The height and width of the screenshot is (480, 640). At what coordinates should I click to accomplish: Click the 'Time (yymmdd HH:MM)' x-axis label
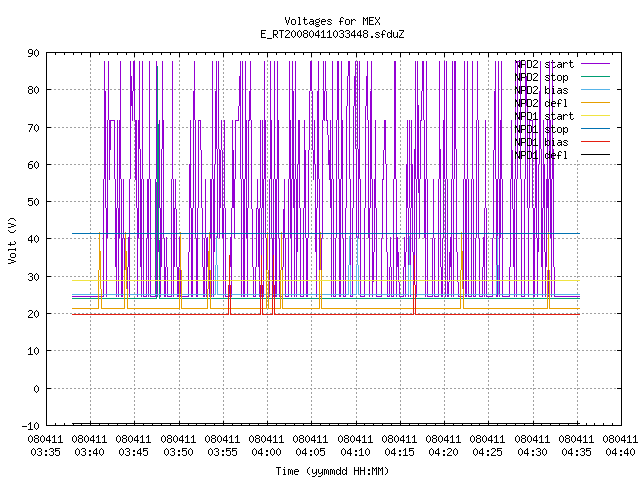[x=332, y=471]
